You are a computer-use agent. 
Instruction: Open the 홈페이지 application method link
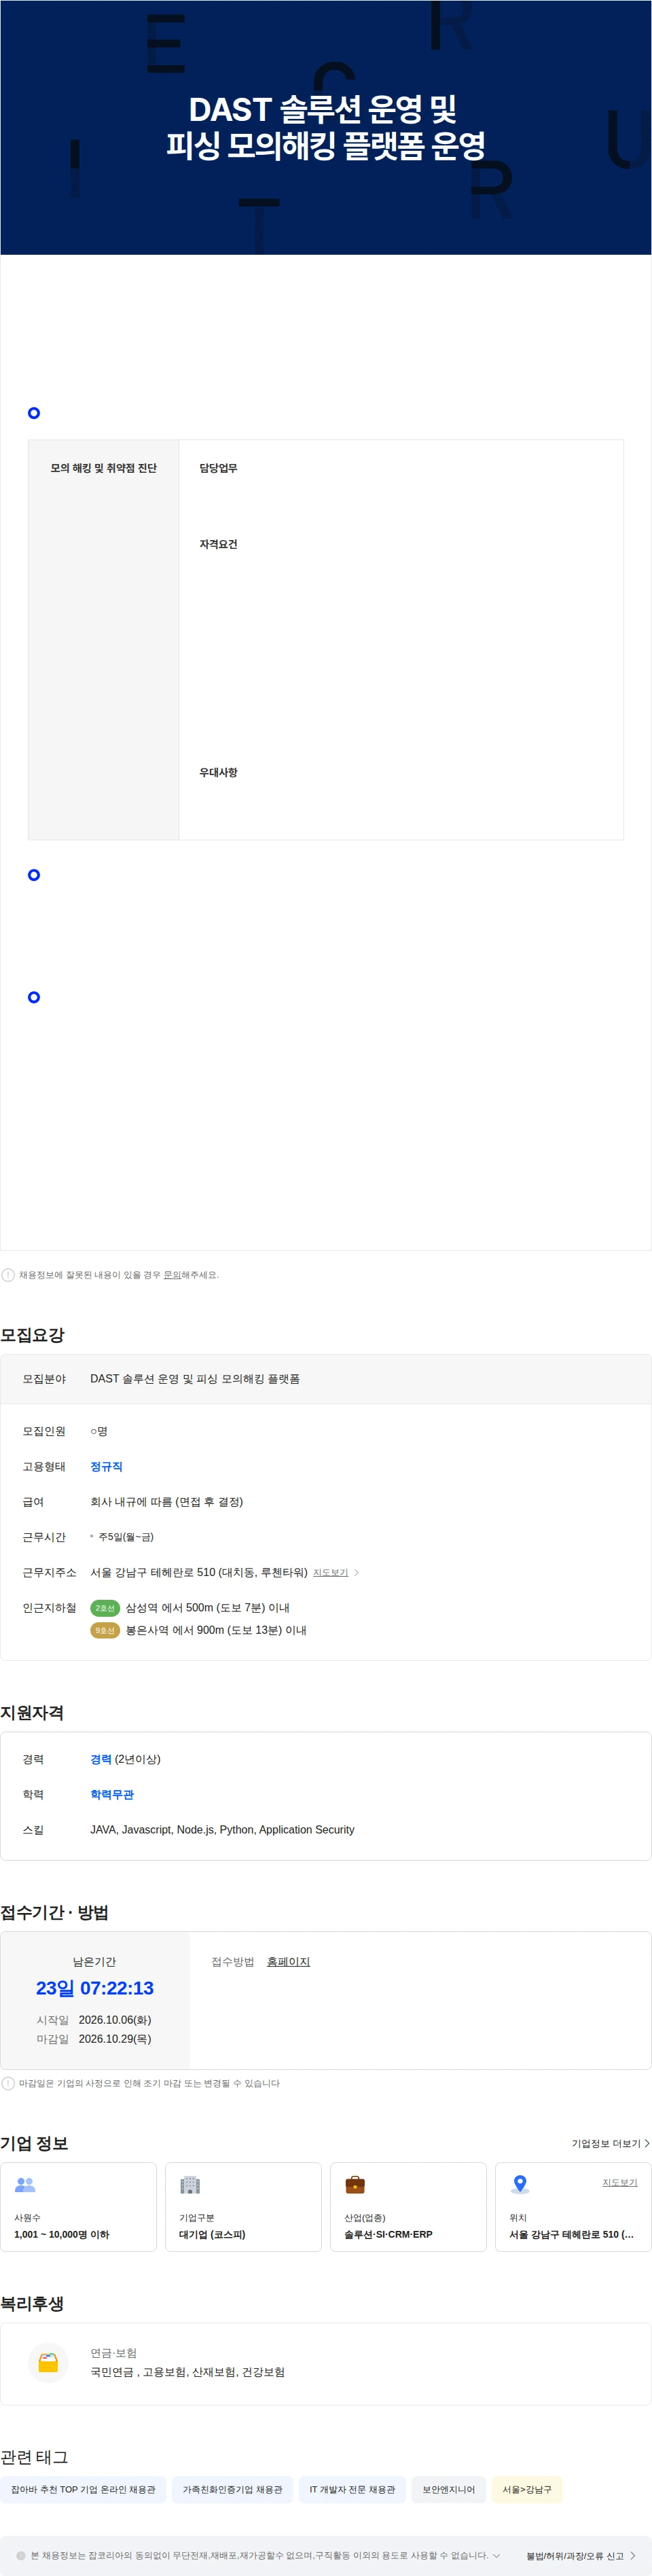[x=288, y=1962]
